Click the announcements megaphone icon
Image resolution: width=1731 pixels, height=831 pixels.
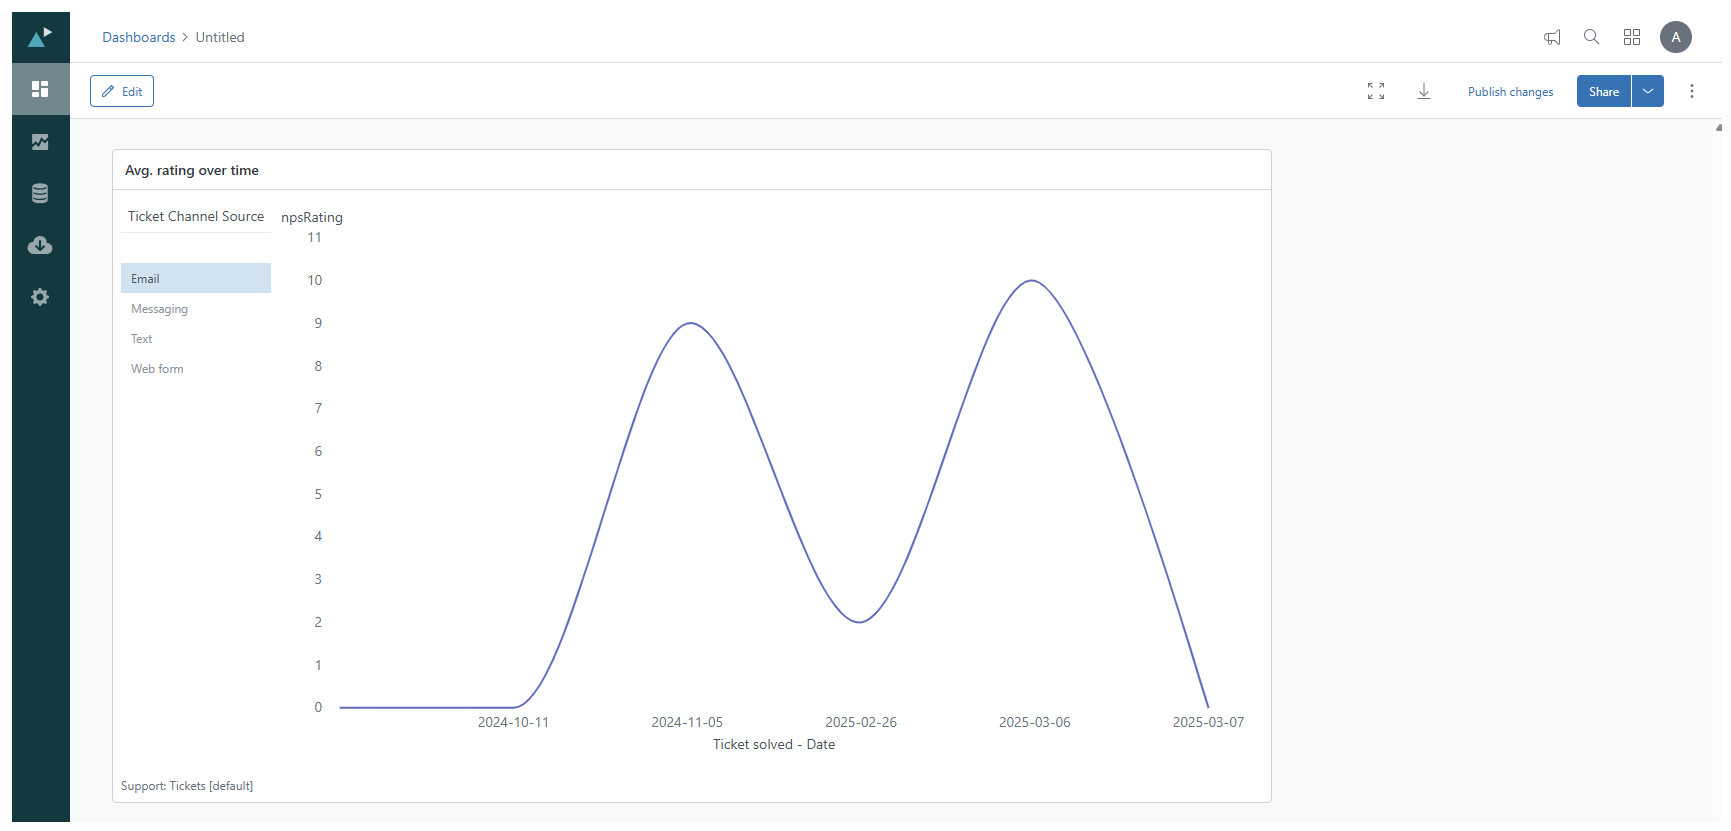pyautogui.click(x=1552, y=37)
